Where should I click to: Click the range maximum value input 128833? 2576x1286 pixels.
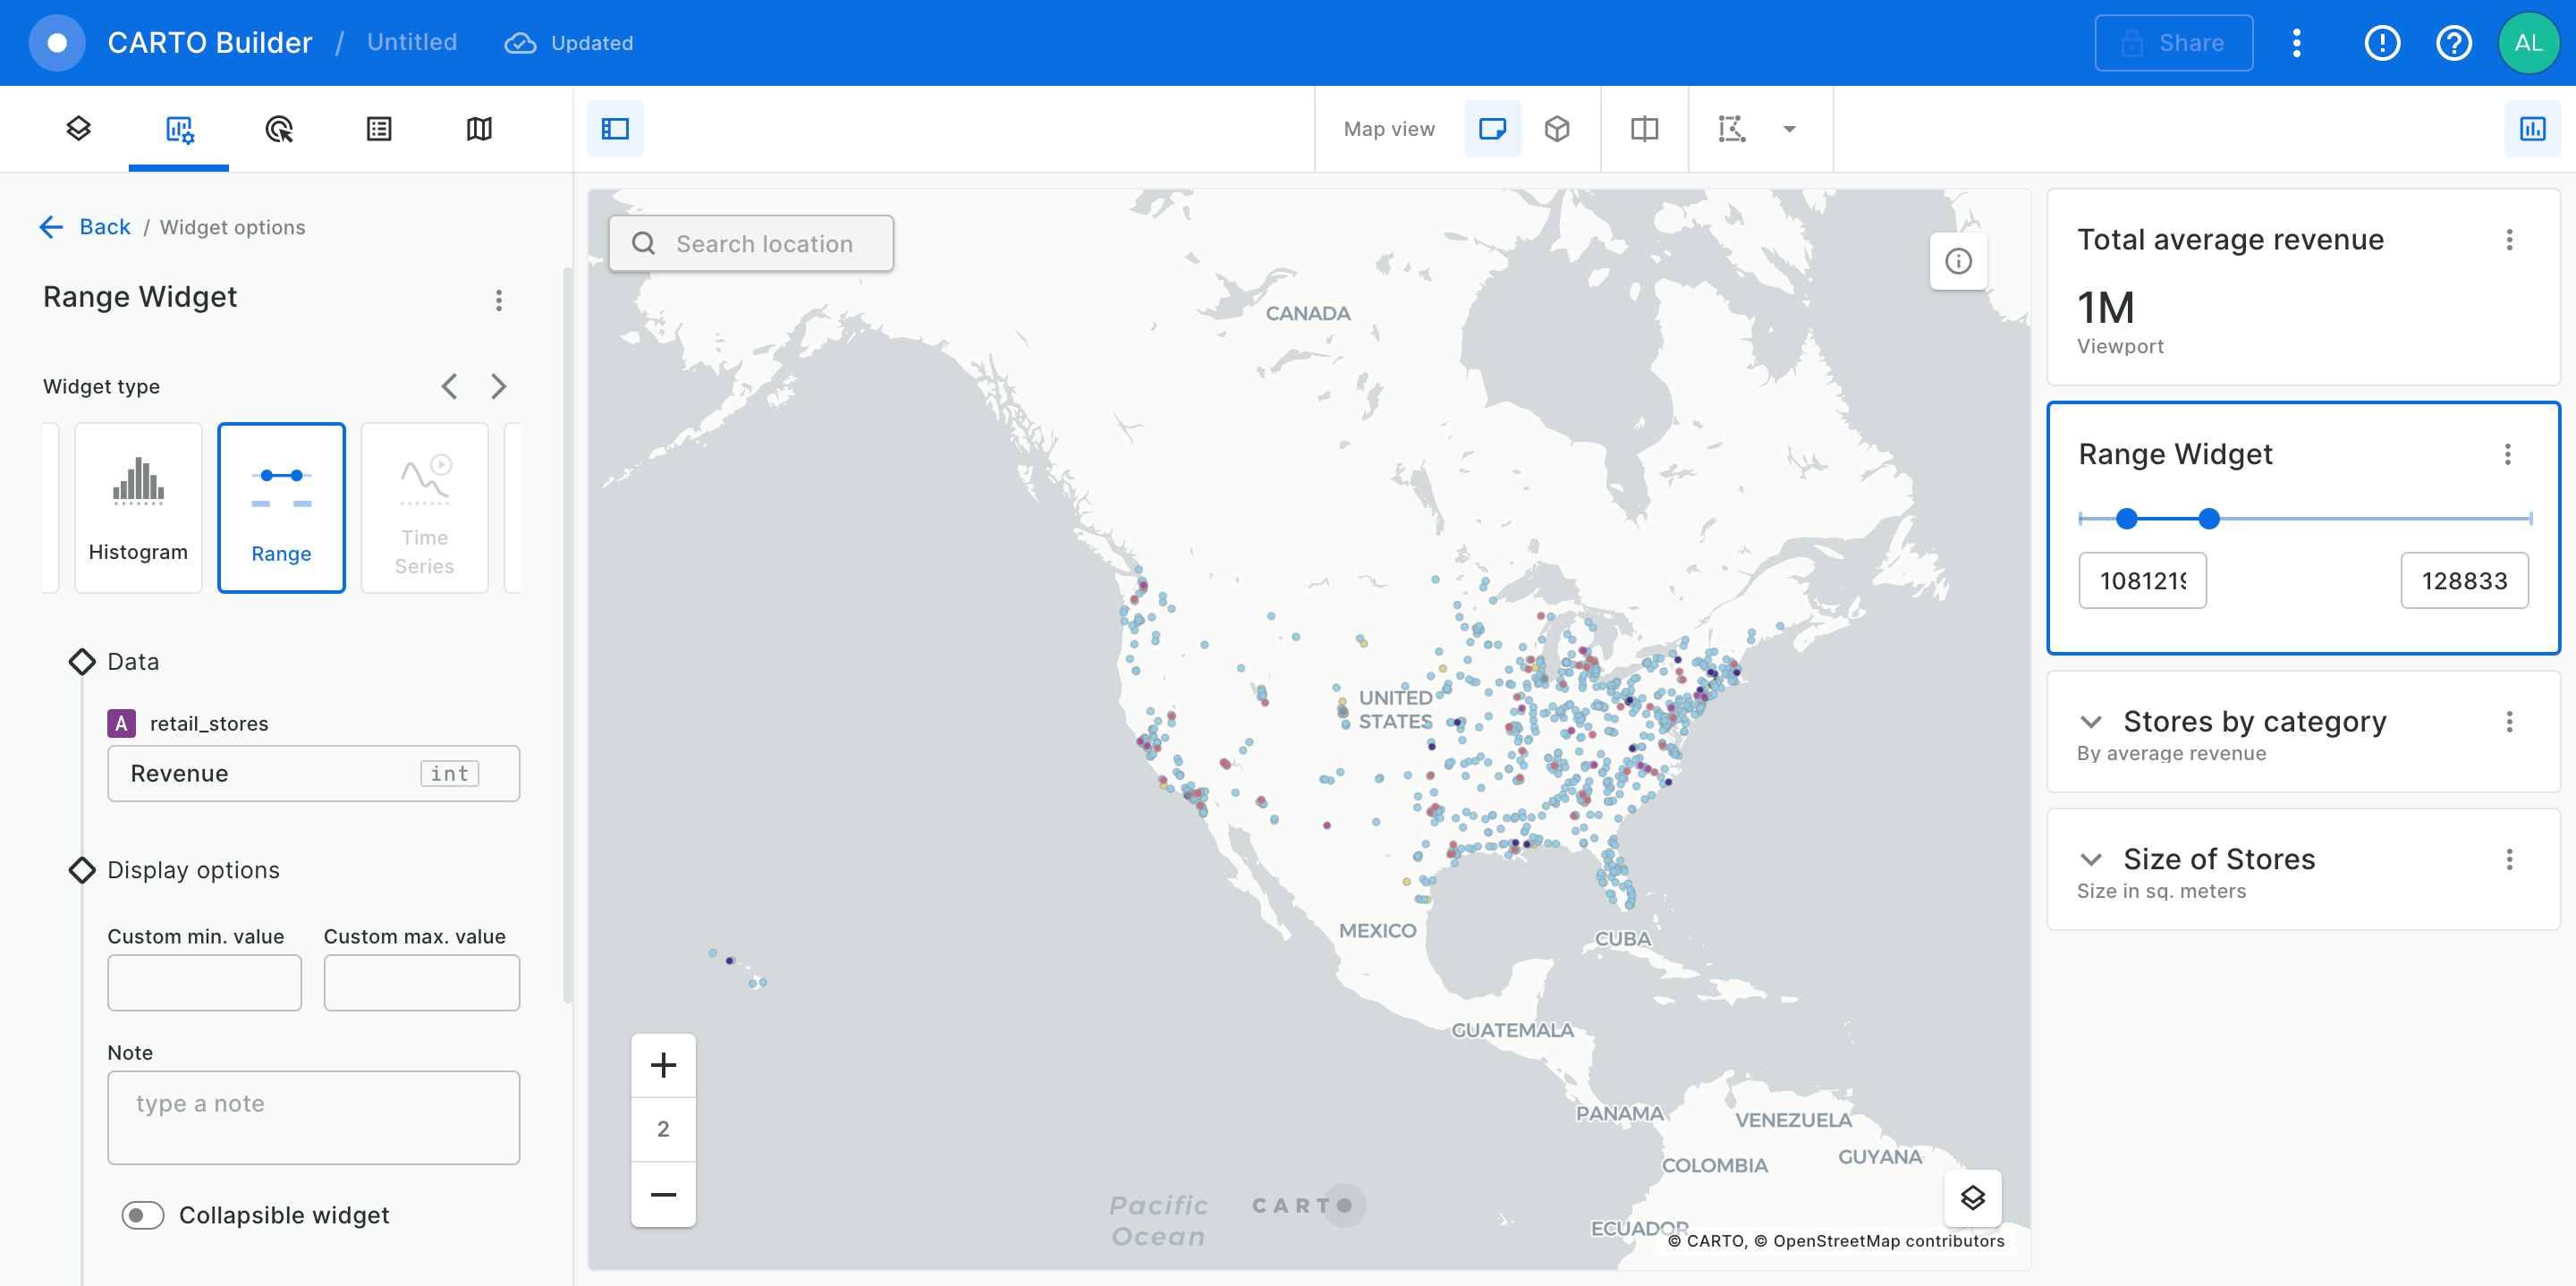(x=2464, y=580)
